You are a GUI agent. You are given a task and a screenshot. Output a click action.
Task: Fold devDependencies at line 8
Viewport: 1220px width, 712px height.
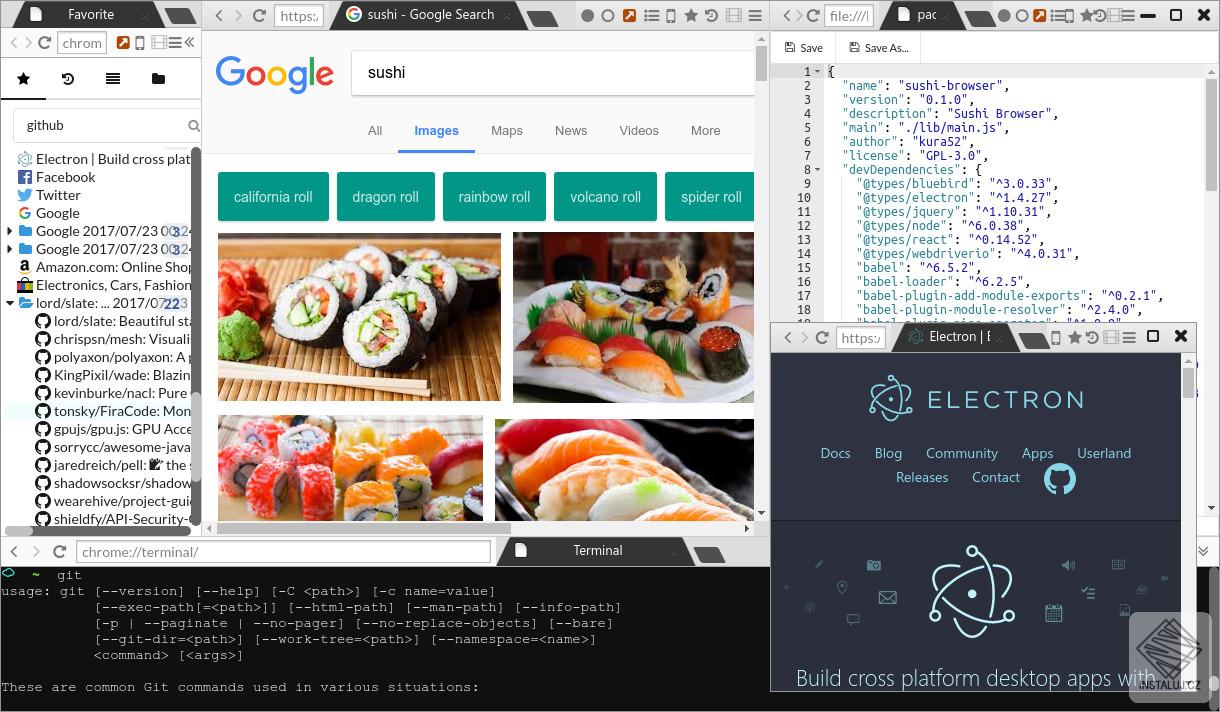point(818,170)
